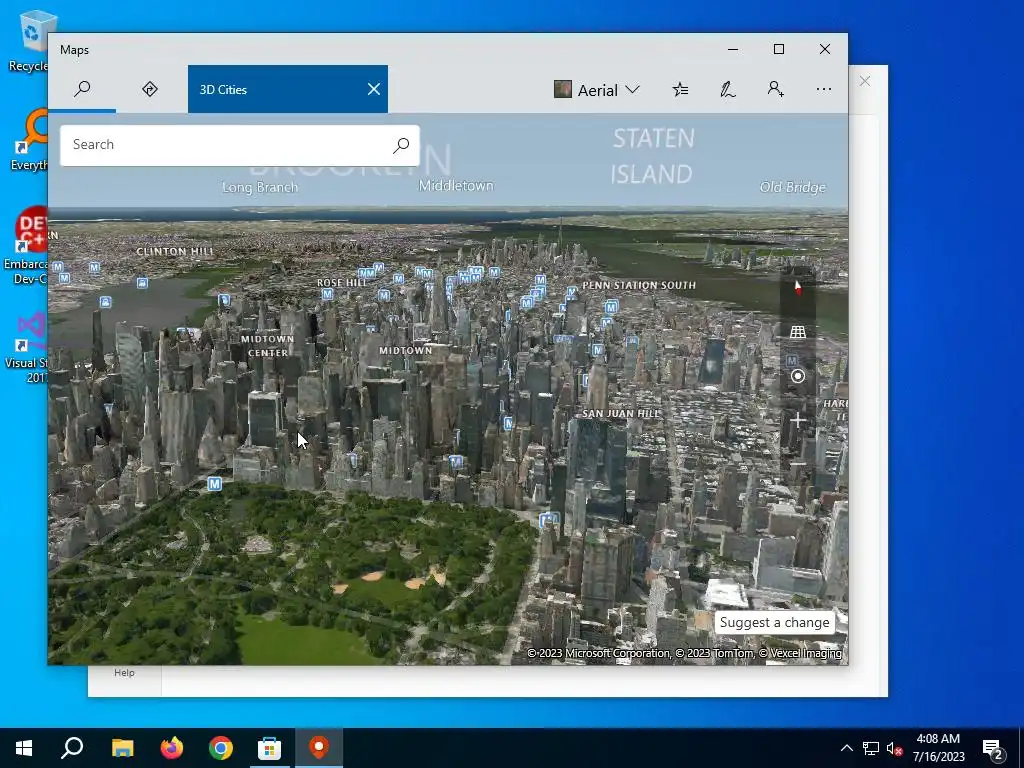The image size is (1024, 768).
Task: Close the Maps window
Action: pos(825,49)
